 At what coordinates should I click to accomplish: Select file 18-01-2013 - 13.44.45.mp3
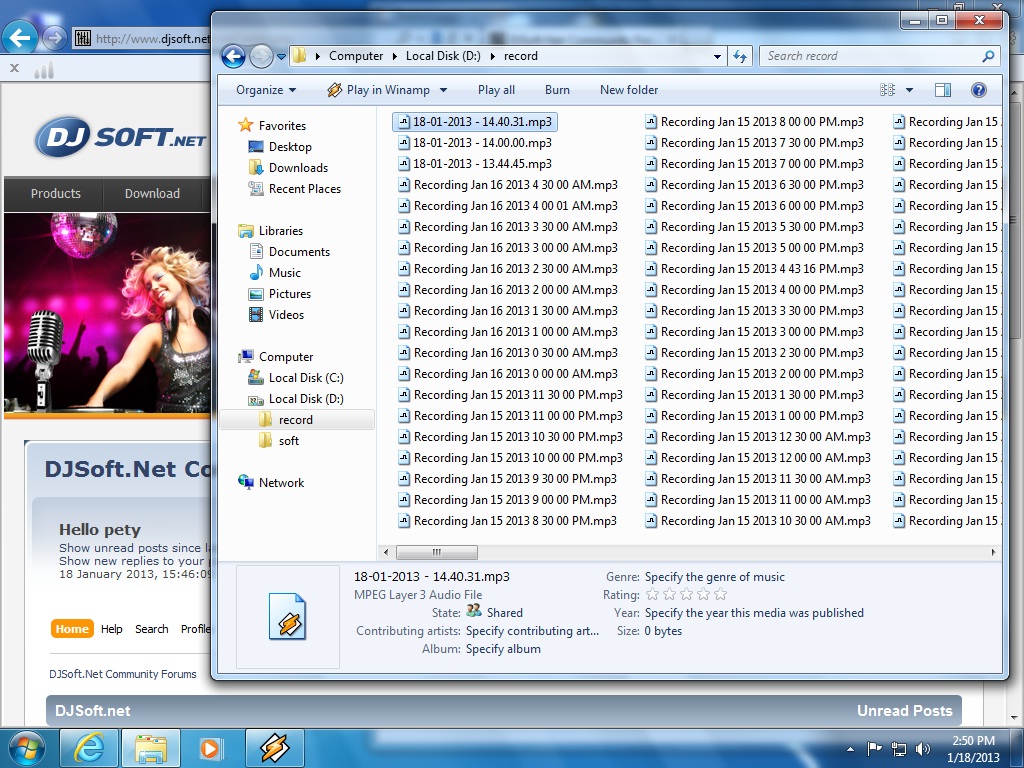tap(482, 163)
